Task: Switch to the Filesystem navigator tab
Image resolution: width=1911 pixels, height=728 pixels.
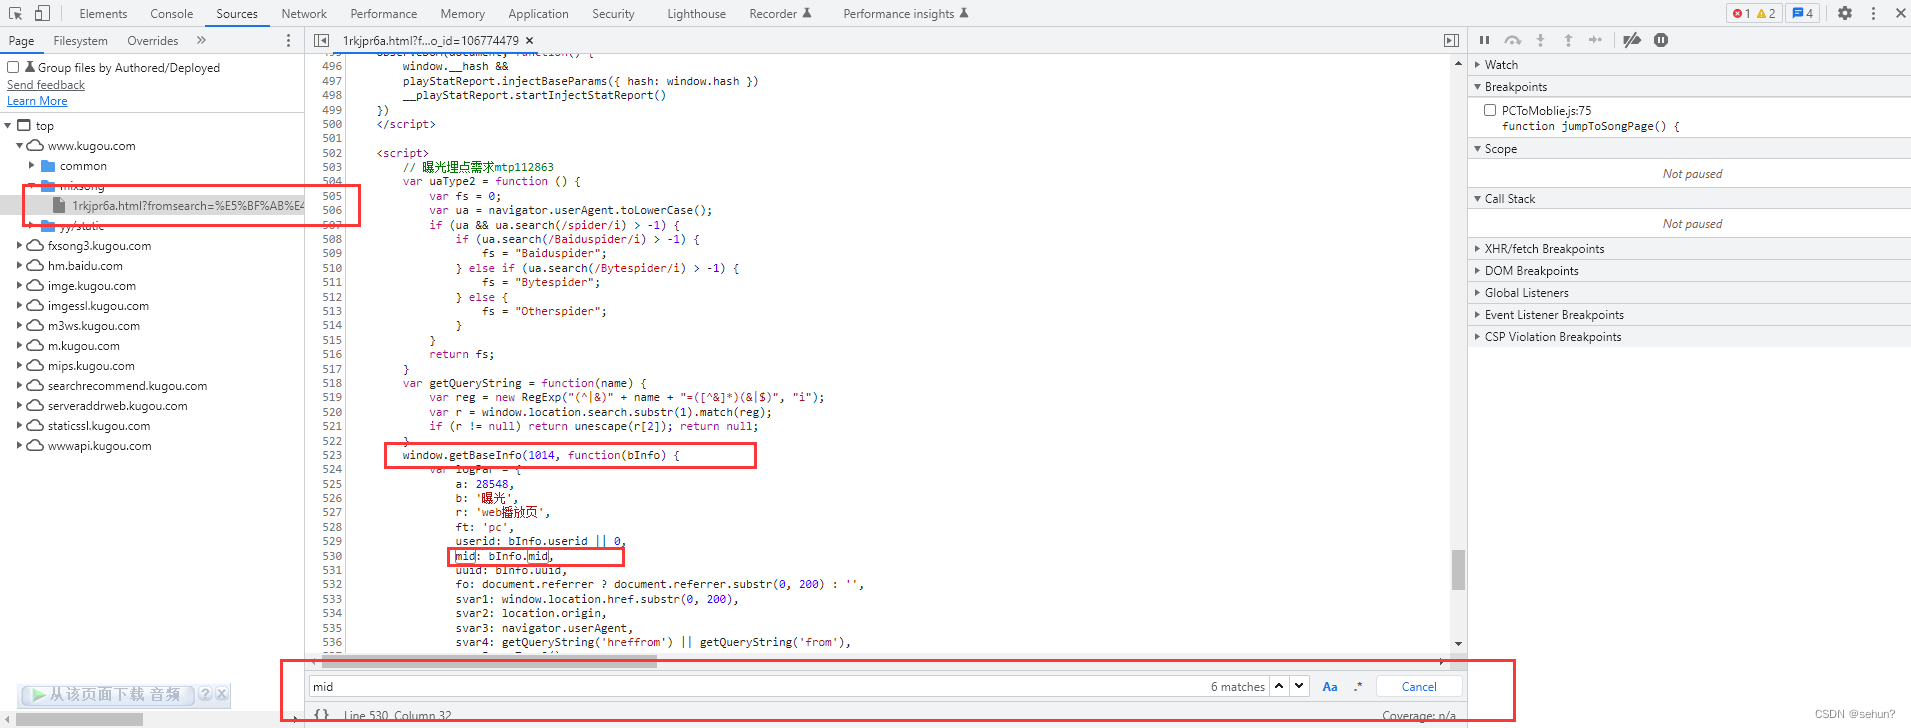Action: (80, 41)
